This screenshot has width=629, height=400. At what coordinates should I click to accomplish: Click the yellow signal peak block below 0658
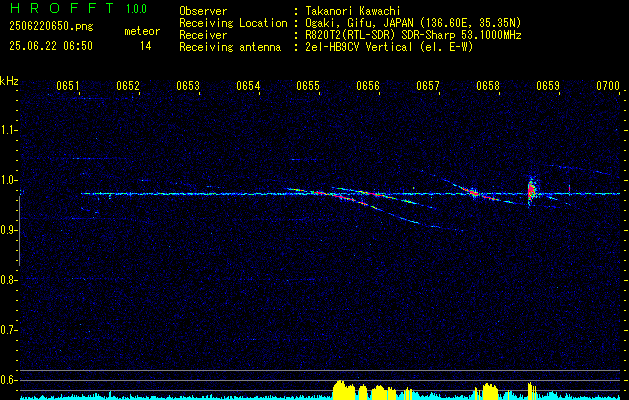pos(489,391)
